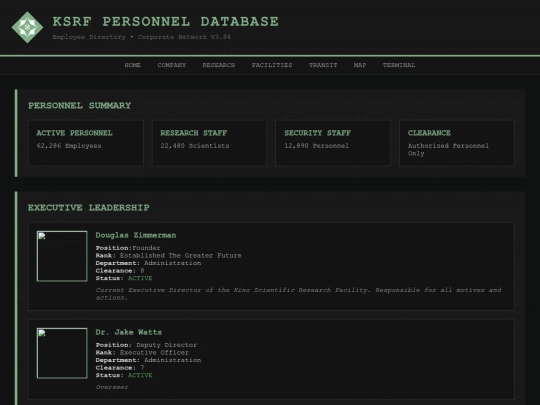The height and width of the screenshot is (405, 540).
Task: Click the 'Overseer' description text
Action: [x=112, y=387]
